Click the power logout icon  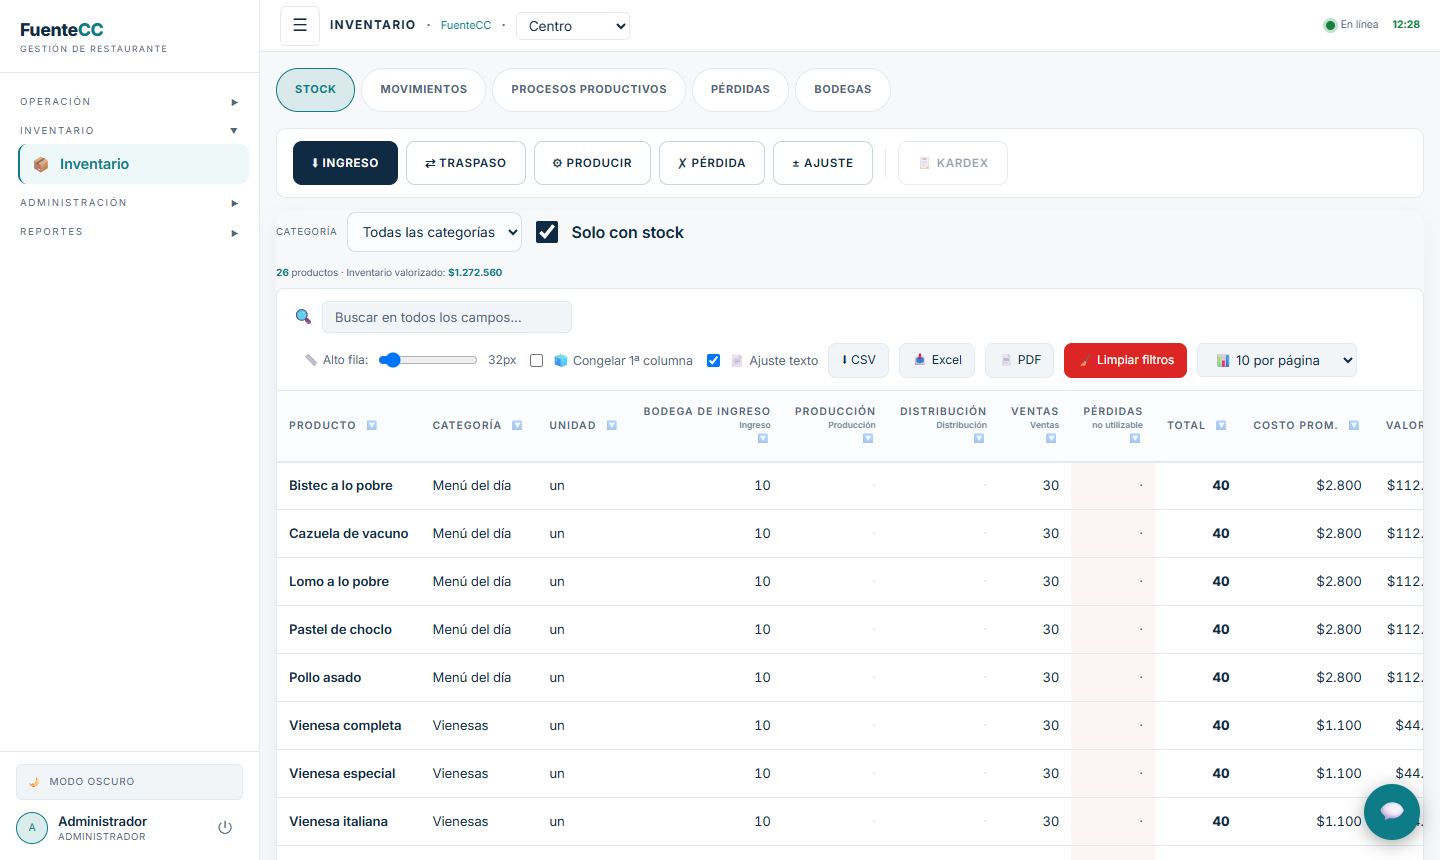coord(225,827)
